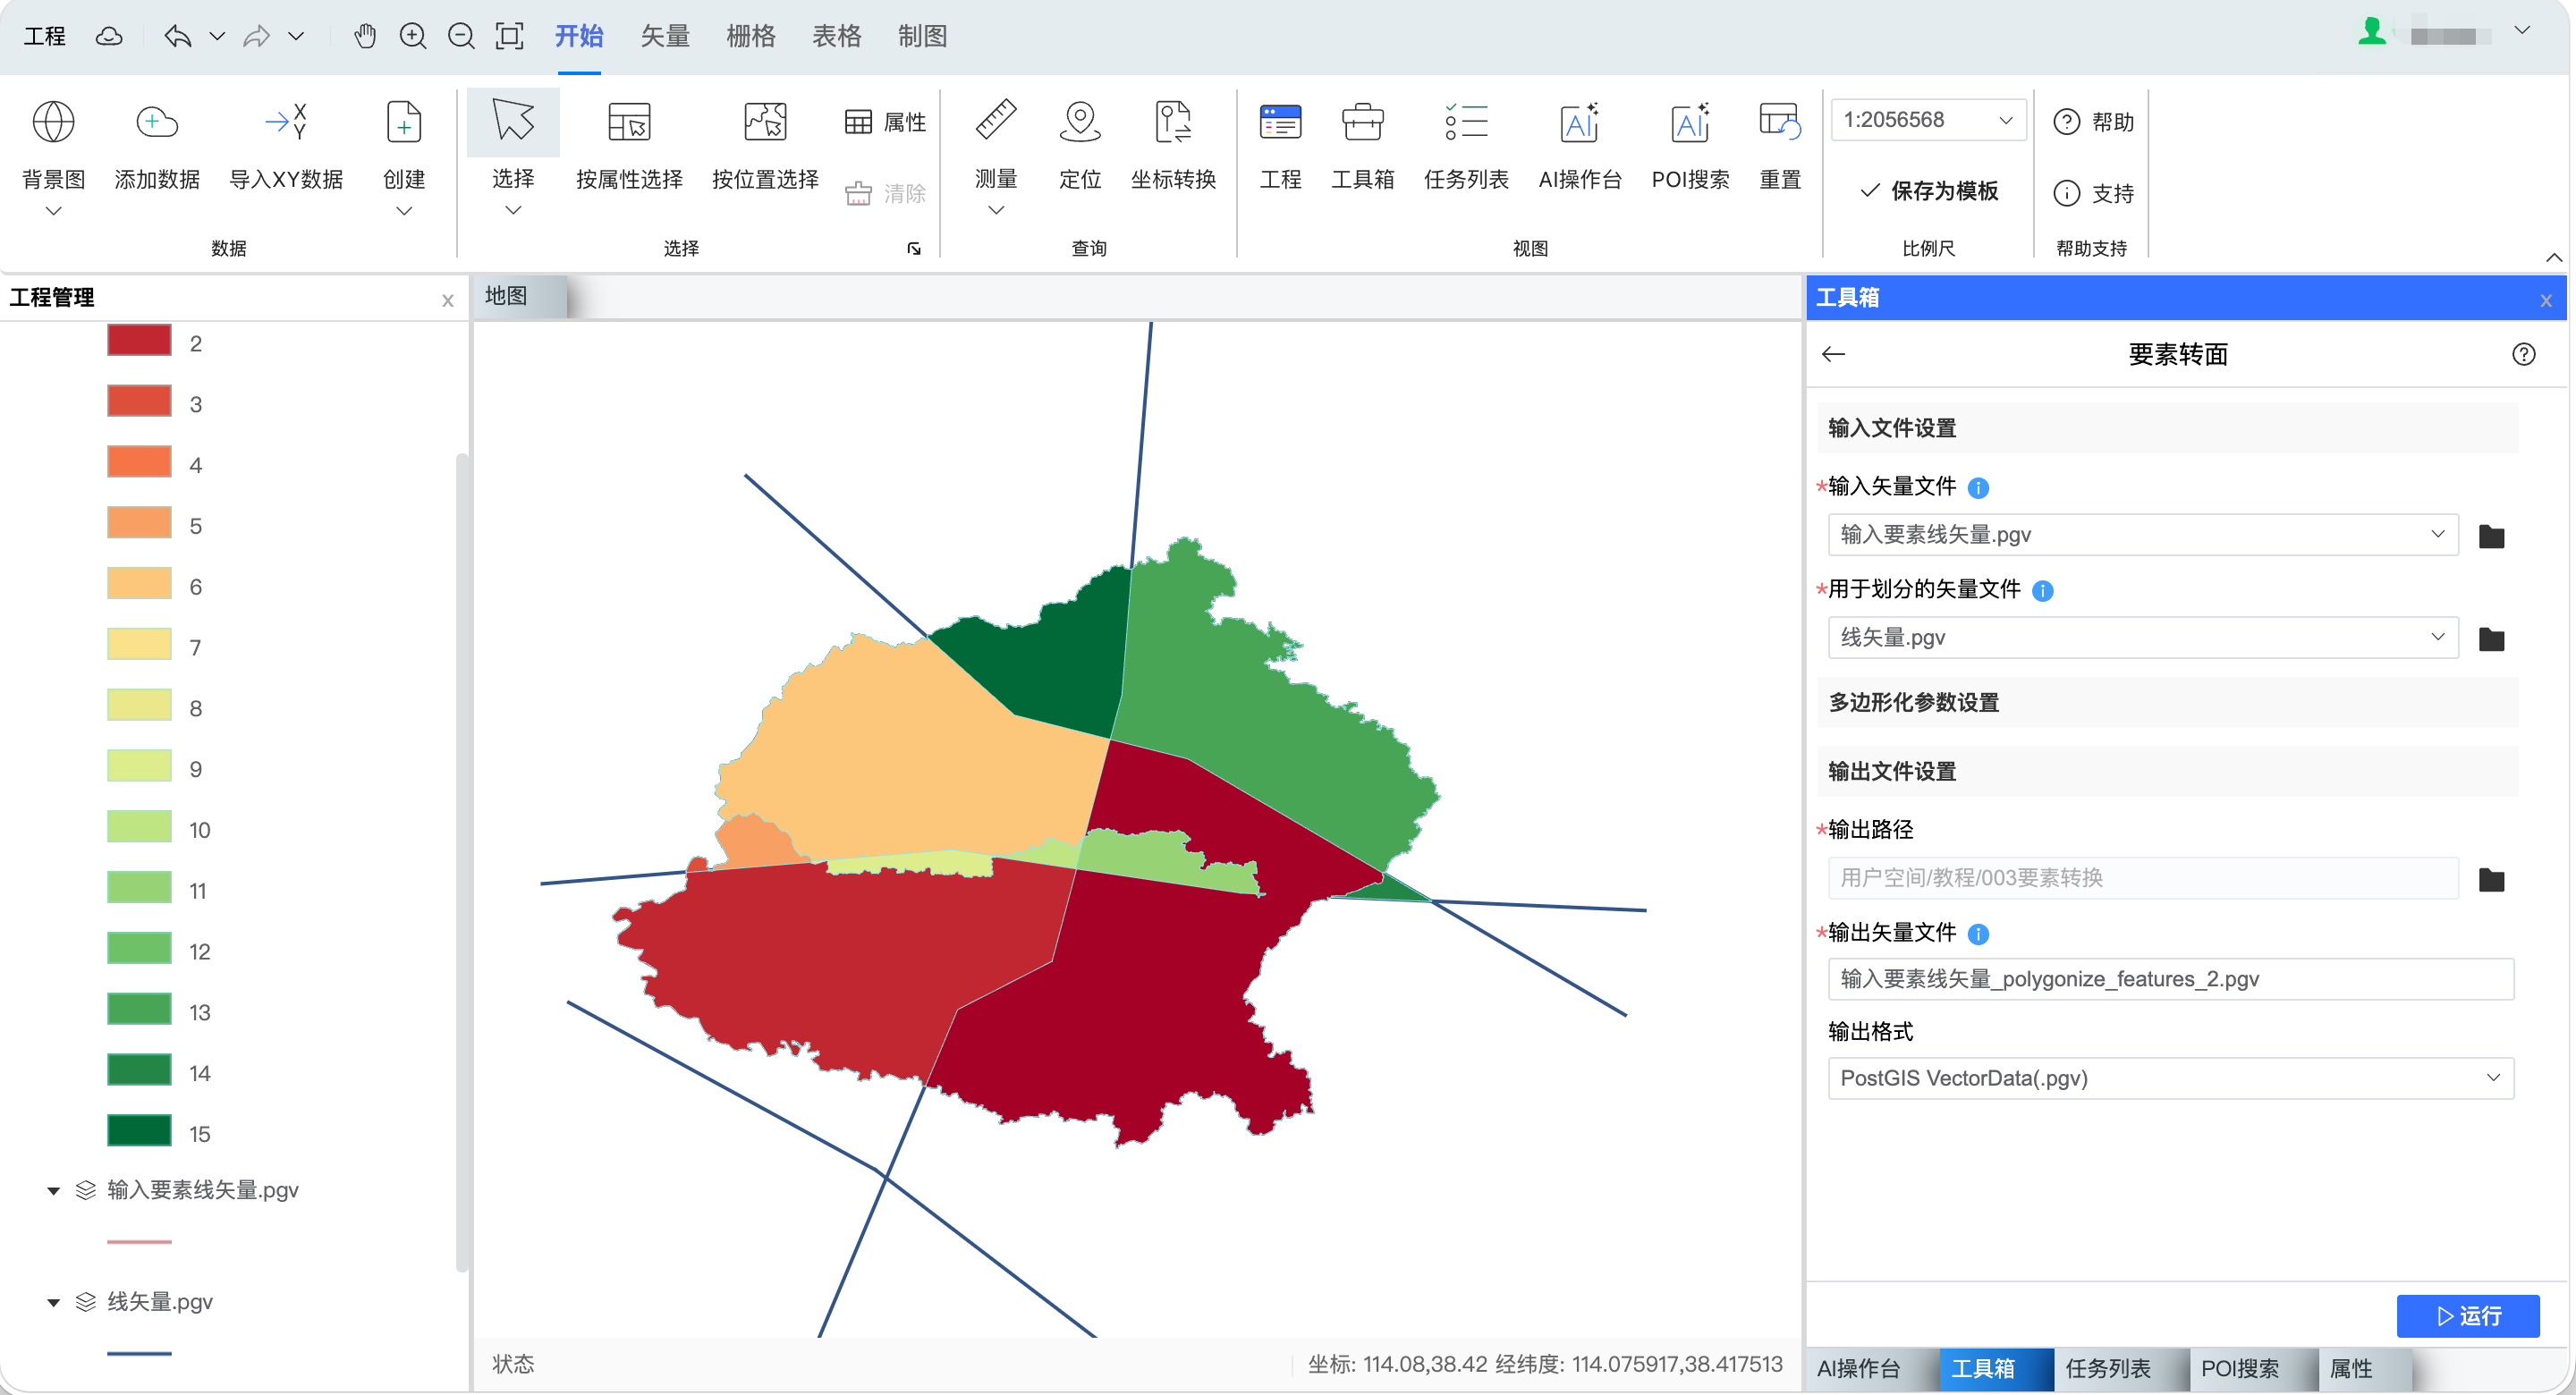The height and width of the screenshot is (1395, 2576).
Task: Expand the redo history dropdown arrow
Action: pos(296,36)
